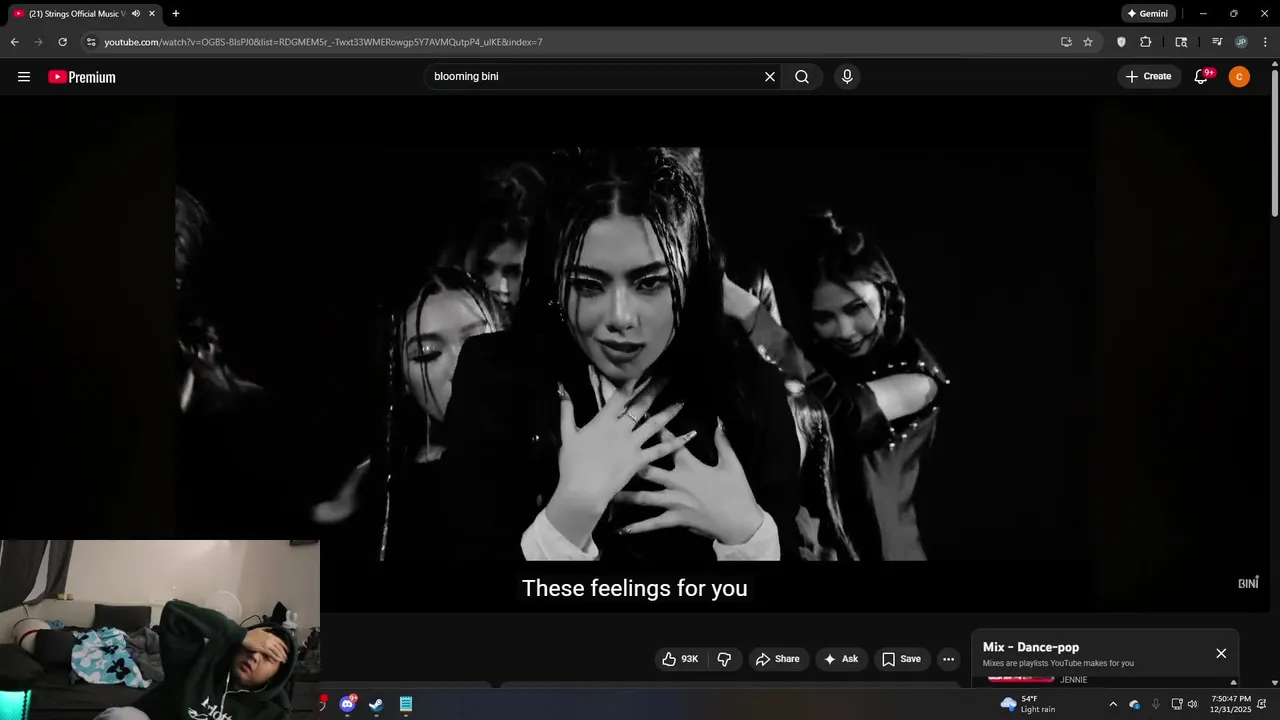Like the video with thumbs up
The width and height of the screenshot is (1280, 720).
click(x=680, y=659)
